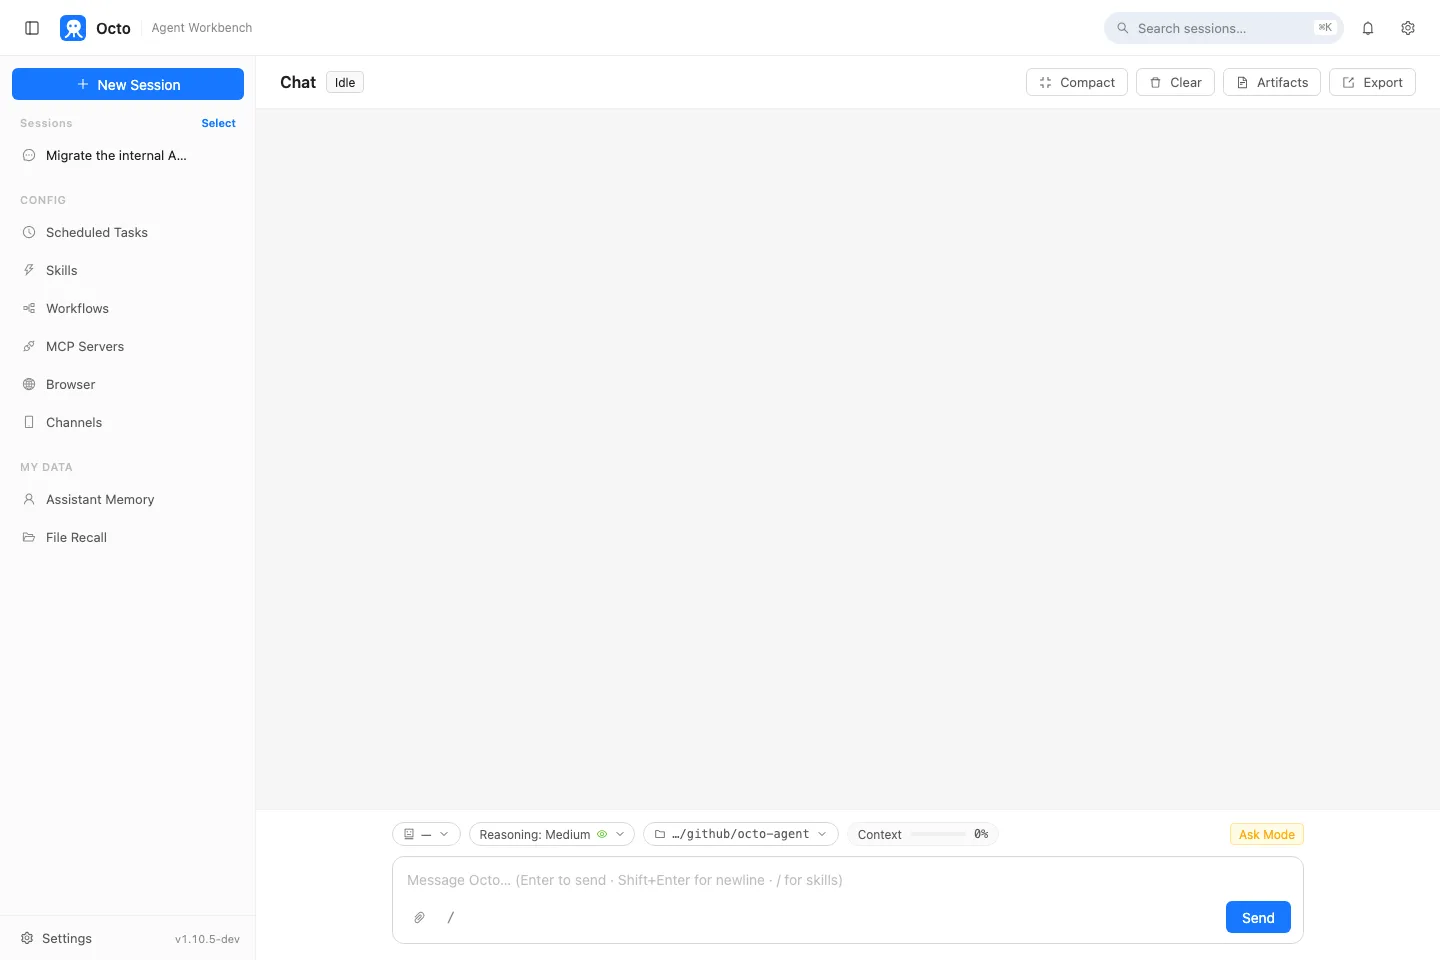The image size is (1440, 960).
Task: Click the Assistant Memory person icon
Action: click(29, 499)
